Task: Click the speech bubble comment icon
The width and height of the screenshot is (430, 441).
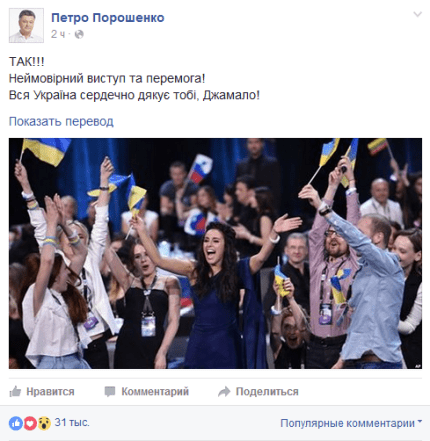Action: [x=110, y=391]
